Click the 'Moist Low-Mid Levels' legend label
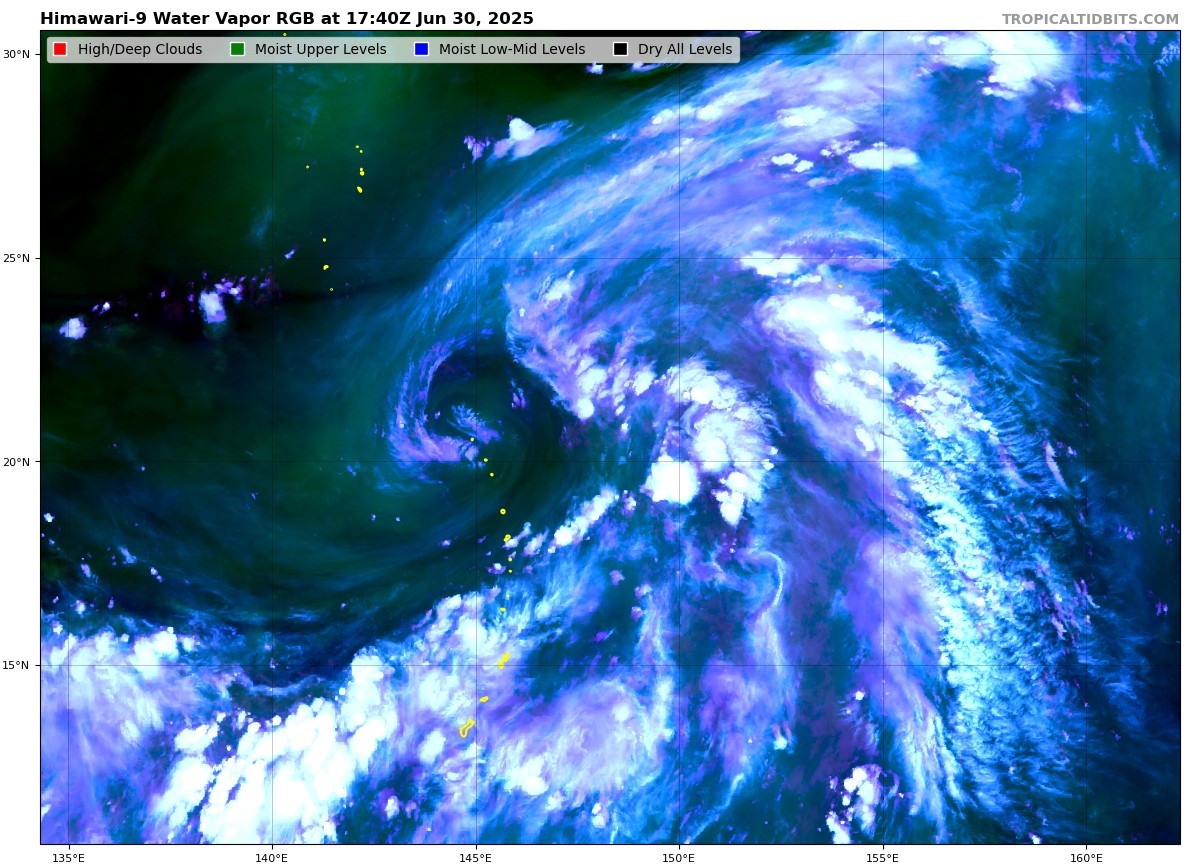This screenshot has height=867, width=1200. point(512,49)
